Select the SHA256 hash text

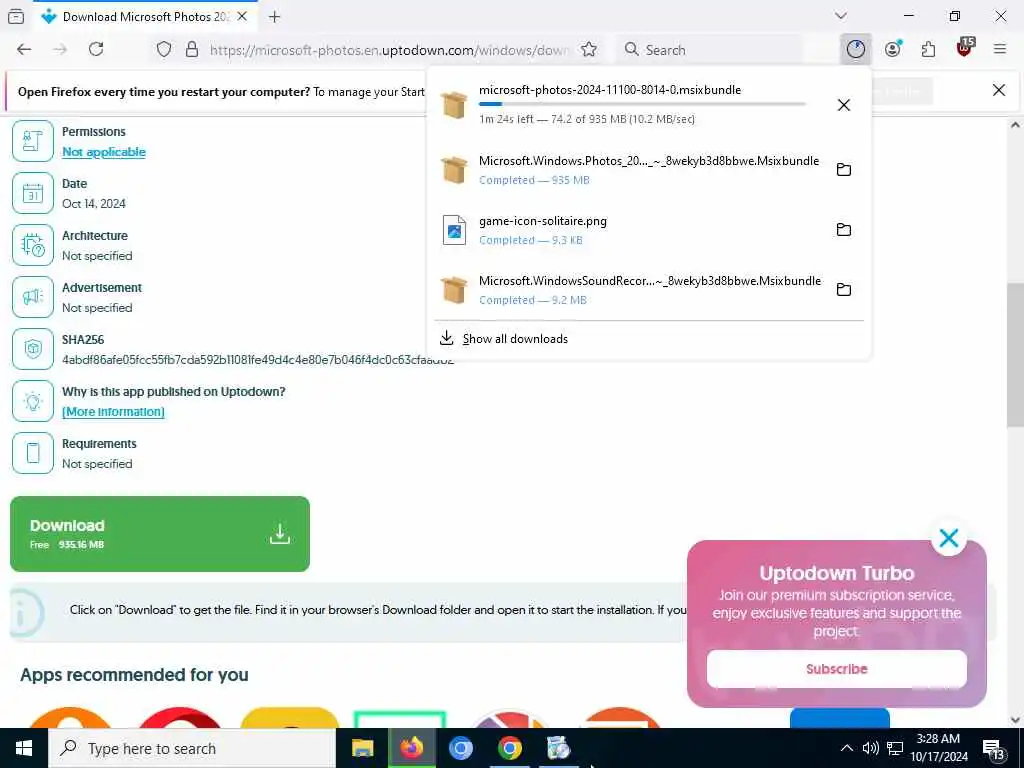pyautogui.click(x=257, y=360)
